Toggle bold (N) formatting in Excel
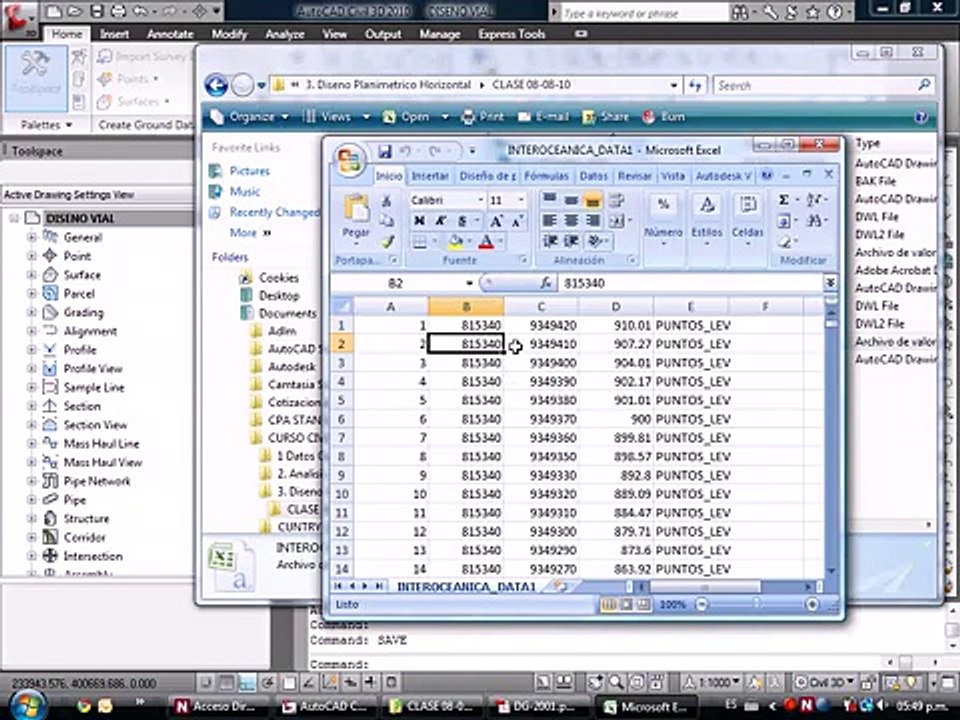This screenshot has height=720, width=960. (419, 220)
